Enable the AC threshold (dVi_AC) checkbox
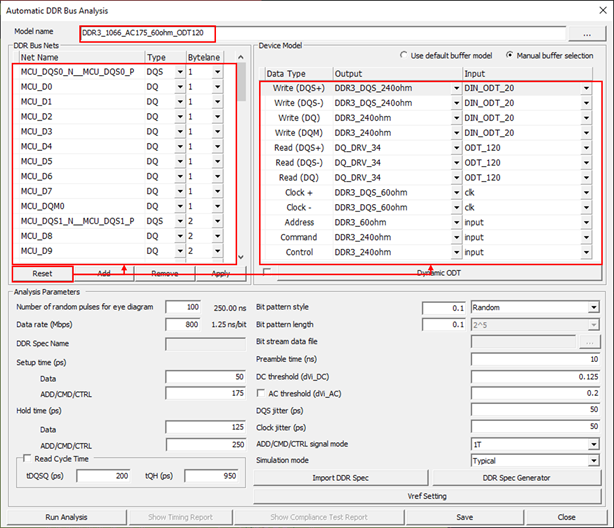 point(262,394)
